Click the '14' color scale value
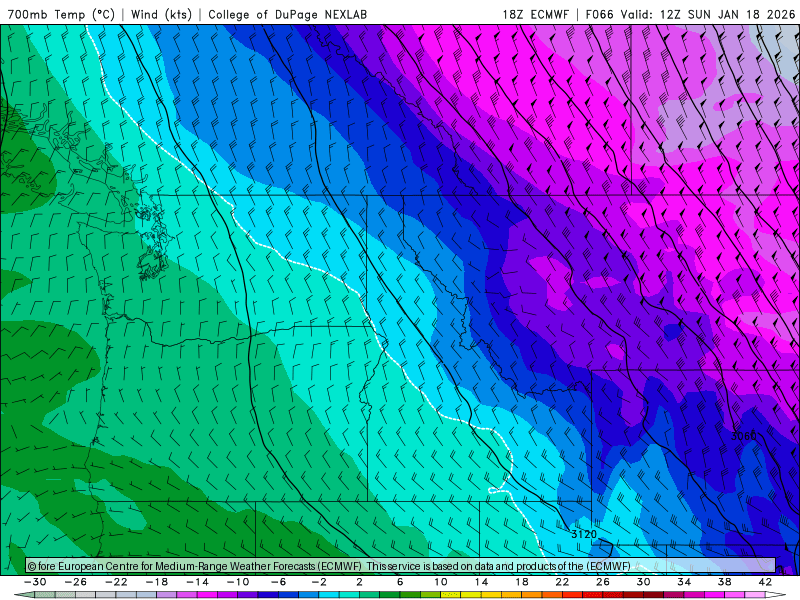This screenshot has width=800, height=600. [x=481, y=582]
